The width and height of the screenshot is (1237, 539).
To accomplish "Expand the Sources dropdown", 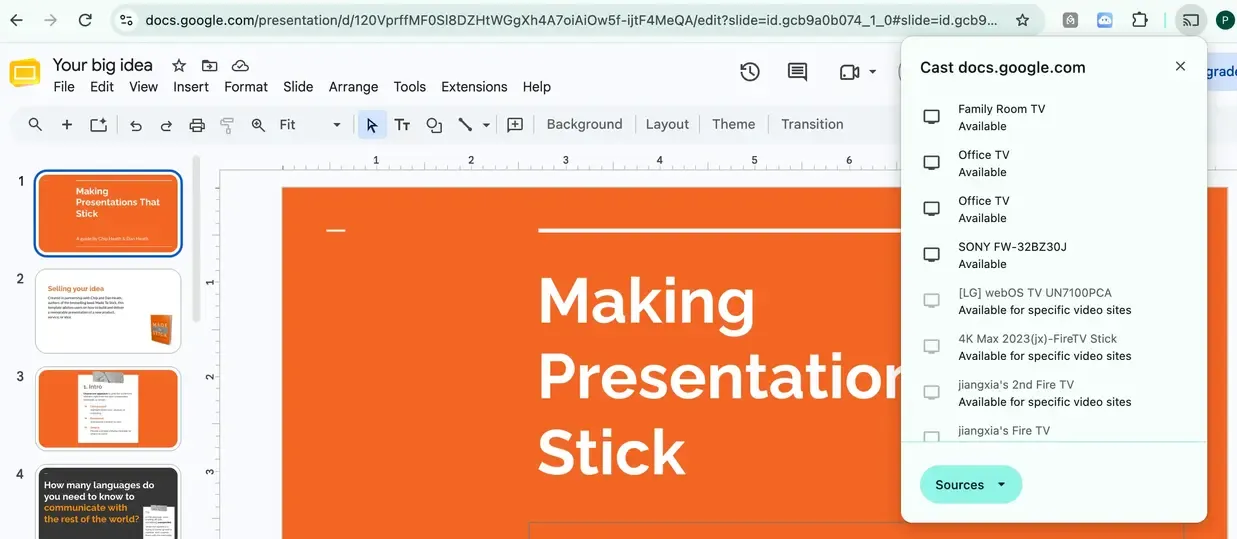I will point(971,485).
